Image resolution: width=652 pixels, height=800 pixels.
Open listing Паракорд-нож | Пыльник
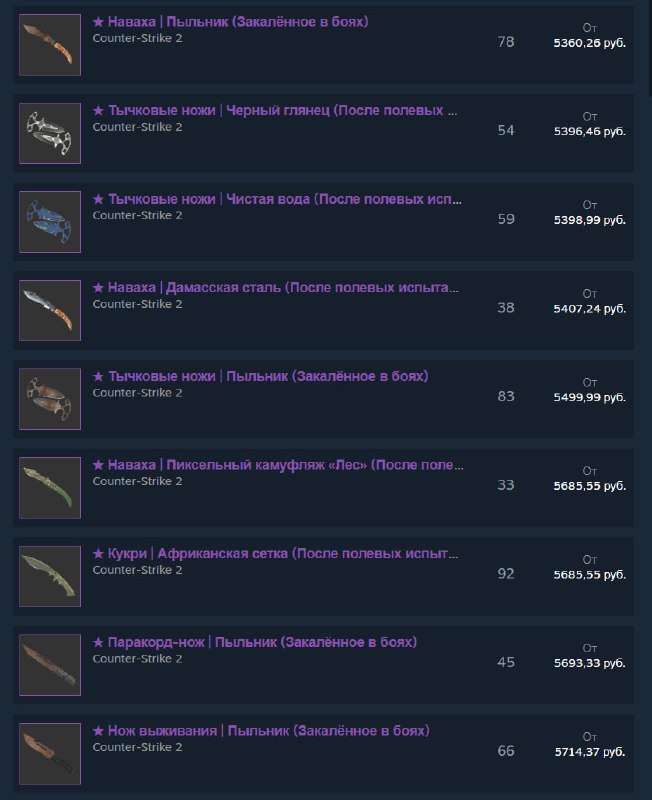[255, 642]
